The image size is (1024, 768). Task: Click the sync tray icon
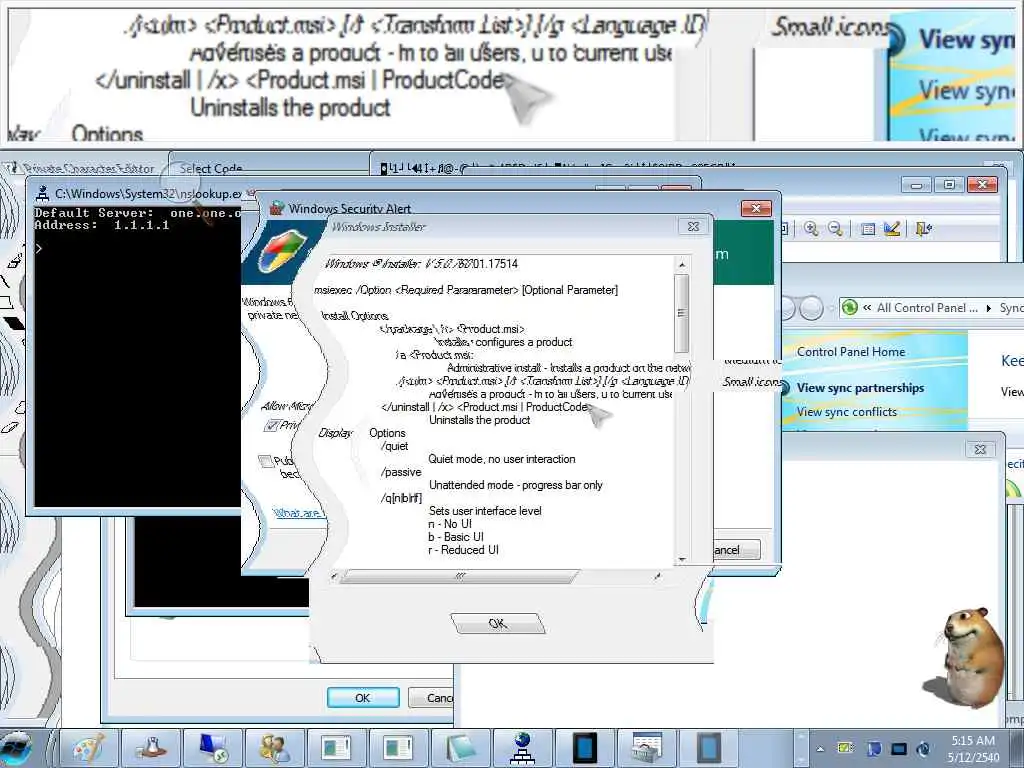click(924, 748)
